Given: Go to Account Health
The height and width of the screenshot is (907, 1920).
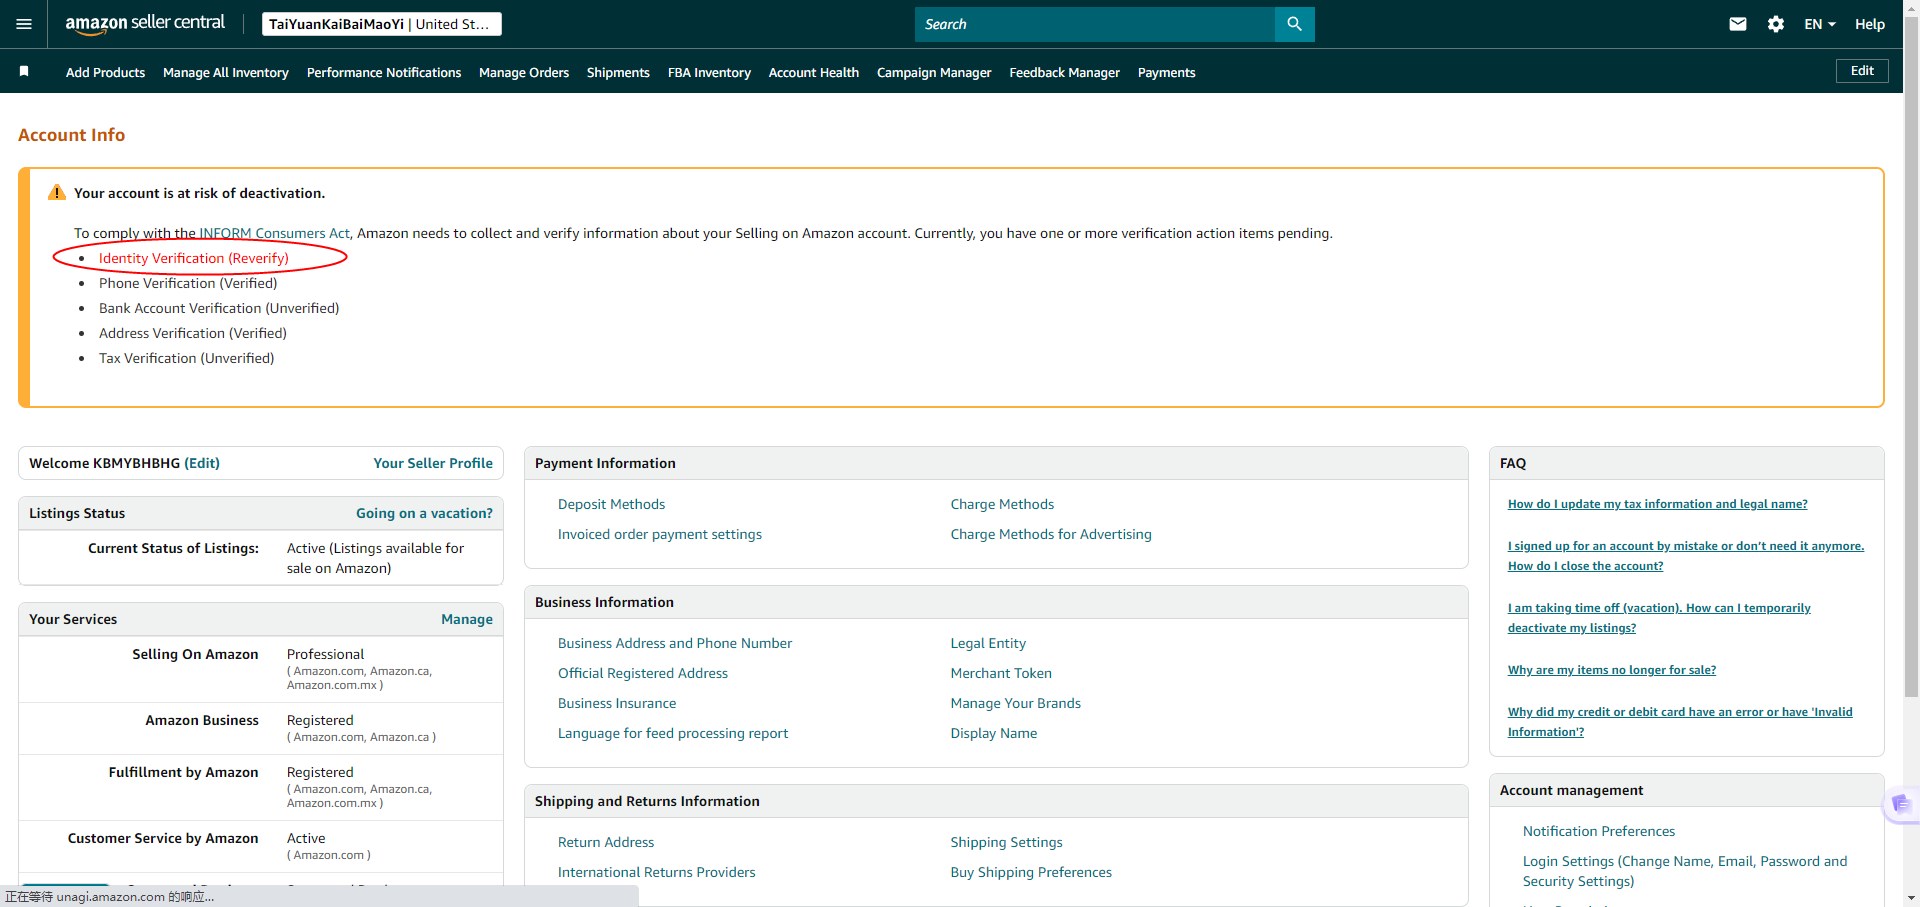Looking at the screenshot, I should pos(814,72).
